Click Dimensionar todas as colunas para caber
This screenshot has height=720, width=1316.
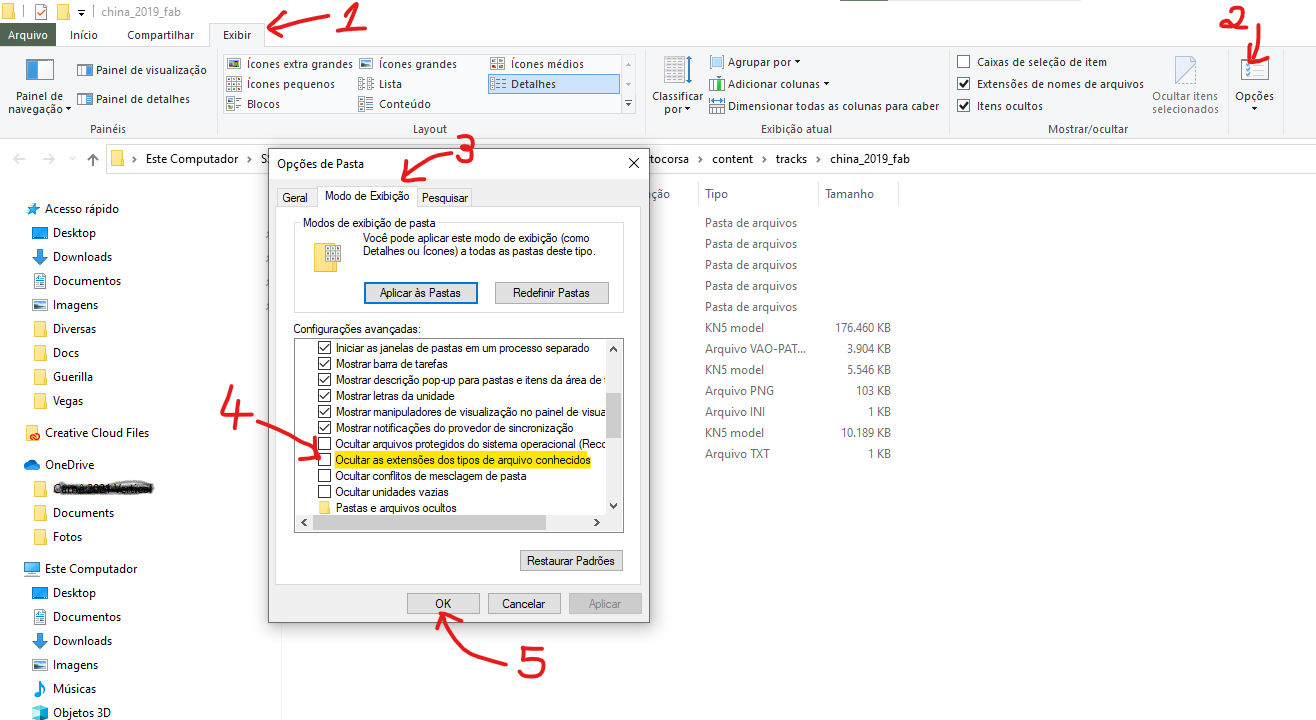(x=824, y=106)
